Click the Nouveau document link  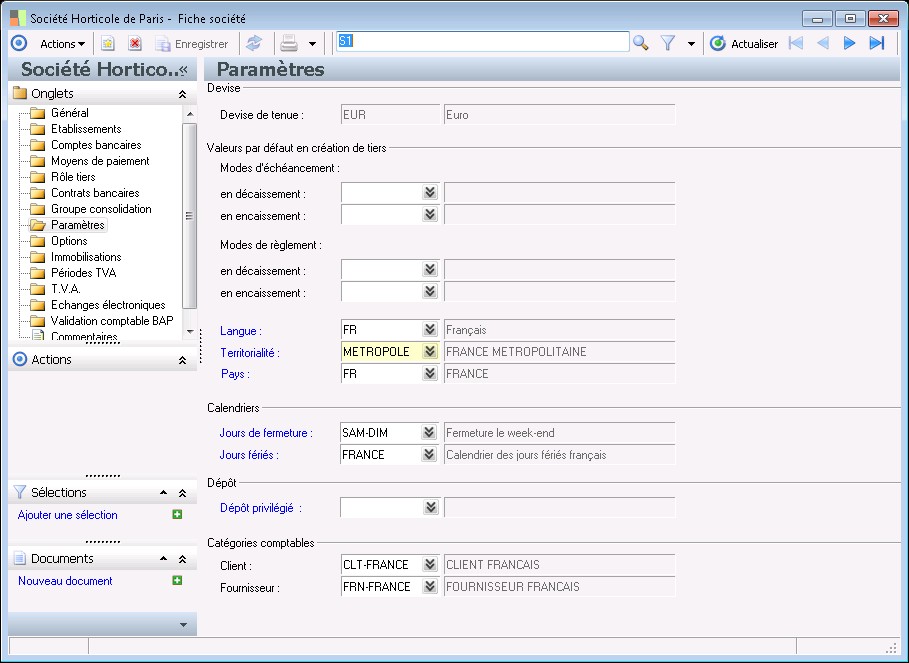[65, 581]
